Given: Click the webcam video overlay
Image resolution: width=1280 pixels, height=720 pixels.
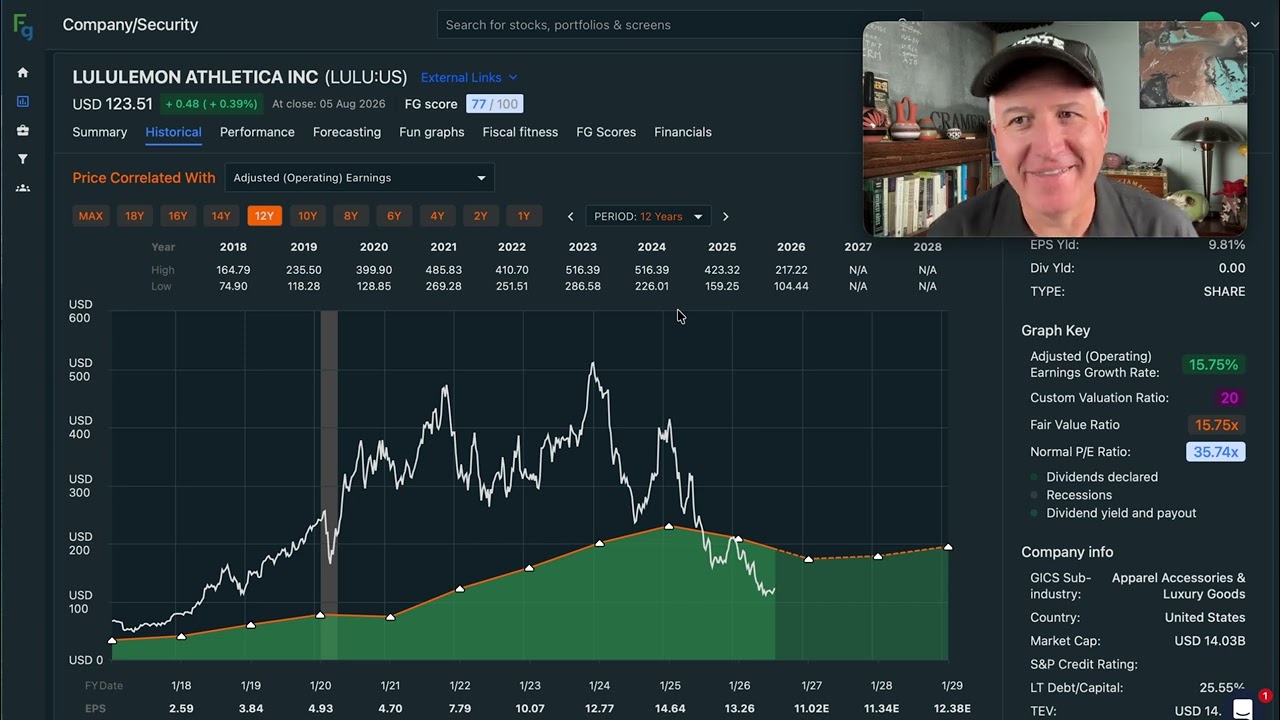Looking at the screenshot, I should click(x=1055, y=129).
